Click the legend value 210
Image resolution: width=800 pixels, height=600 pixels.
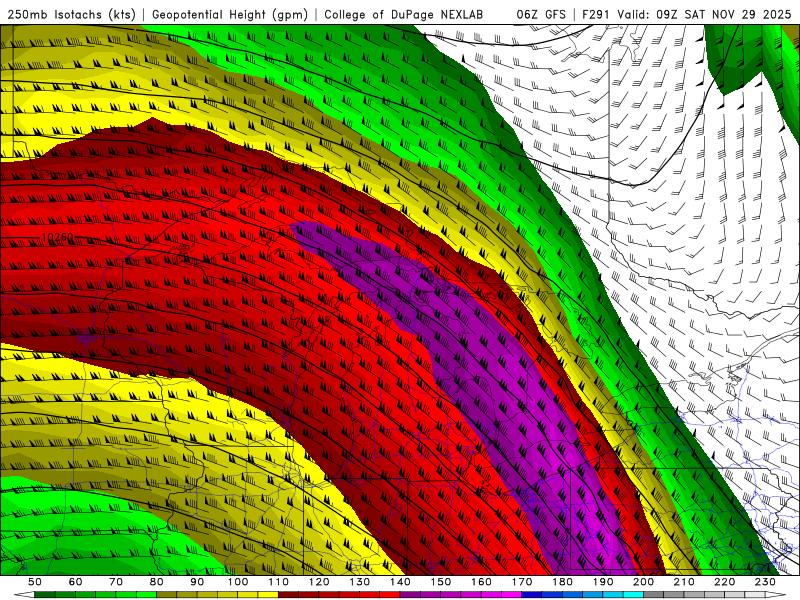tap(684, 582)
